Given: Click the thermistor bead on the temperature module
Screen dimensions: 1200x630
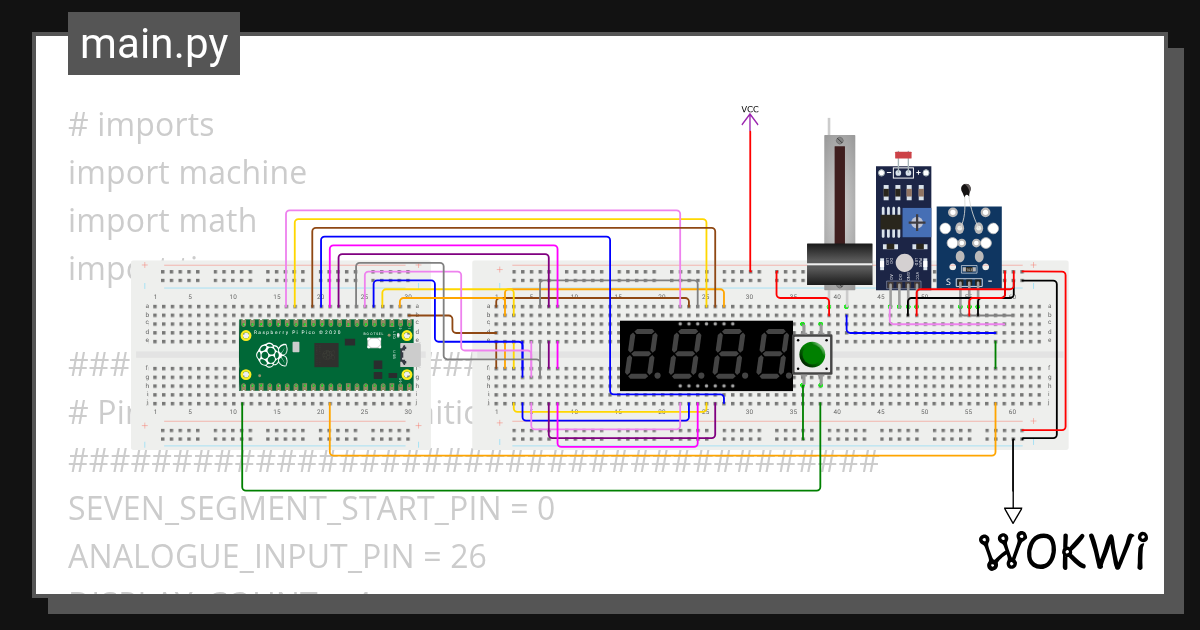Looking at the screenshot, I should click(x=966, y=188).
